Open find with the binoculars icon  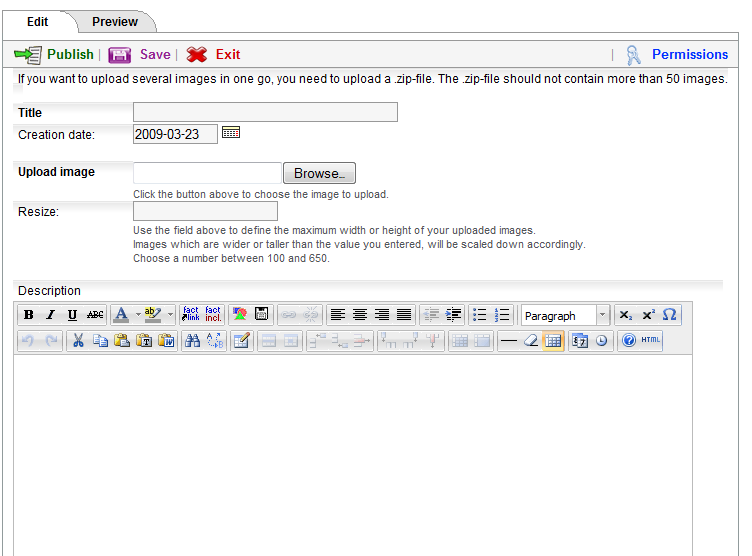coord(192,341)
